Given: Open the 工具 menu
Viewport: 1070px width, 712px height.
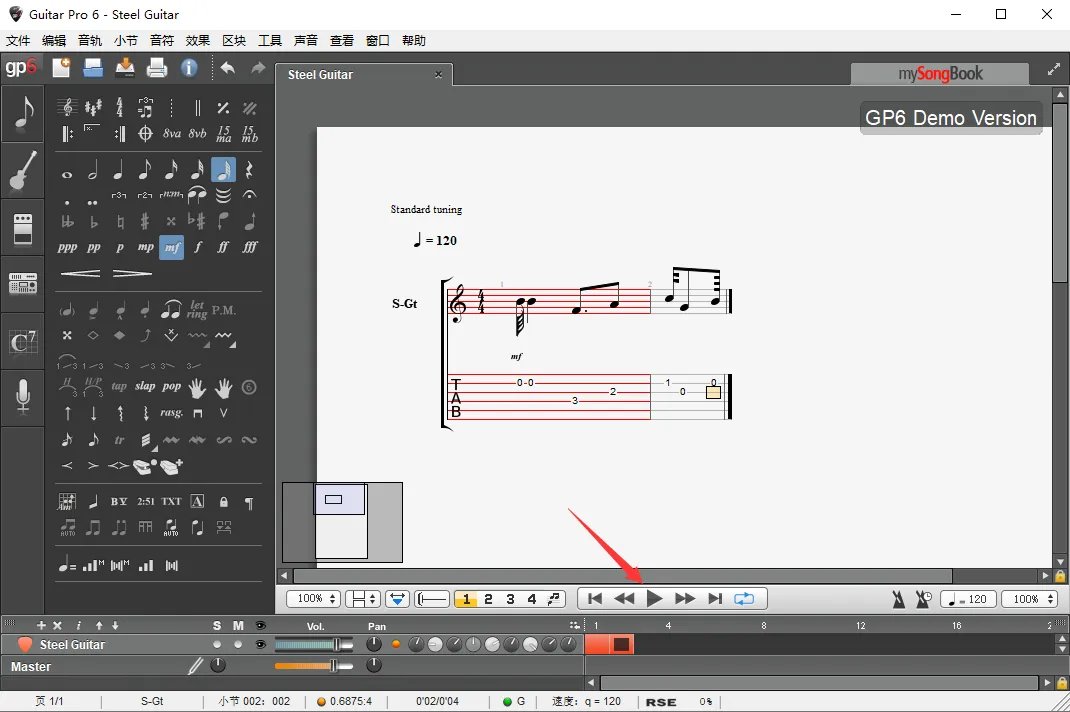Looking at the screenshot, I should [x=268, y=40].
